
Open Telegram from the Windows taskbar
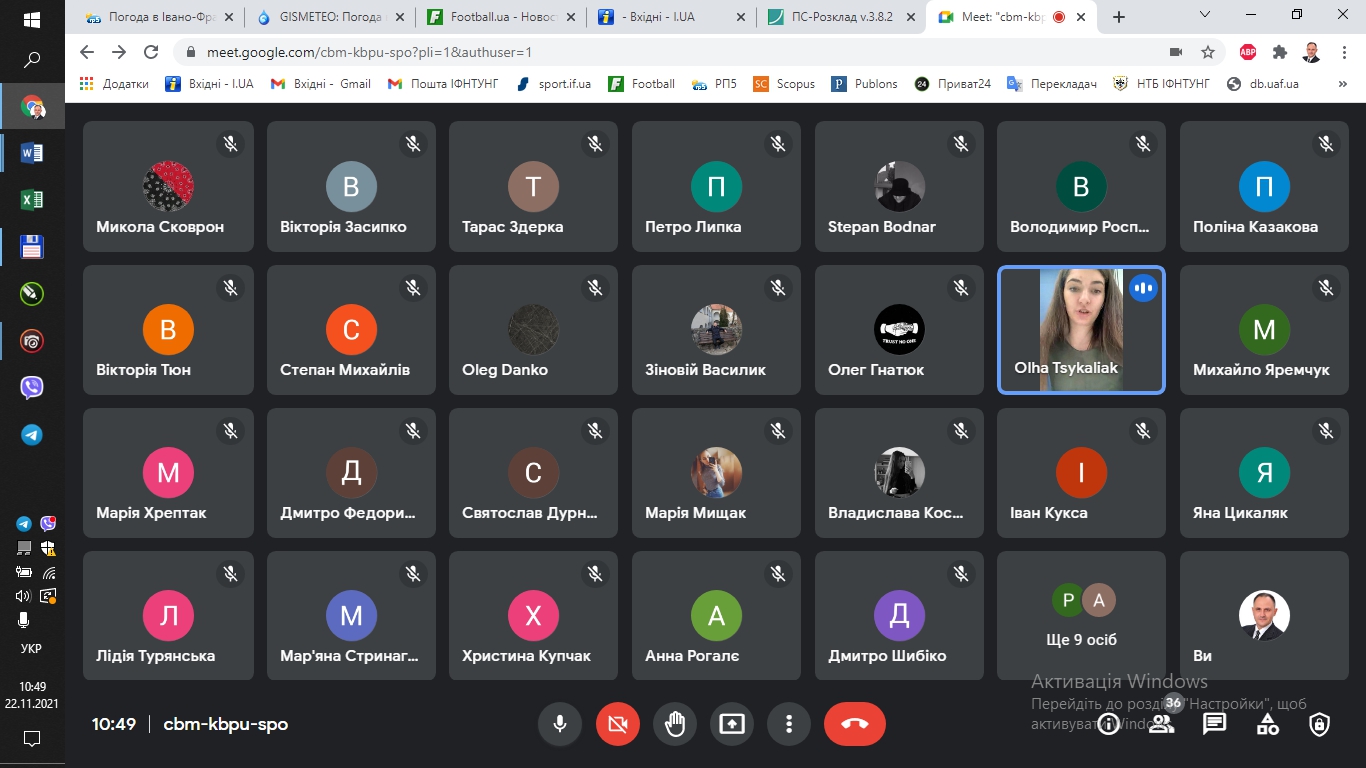click(32, 435)
